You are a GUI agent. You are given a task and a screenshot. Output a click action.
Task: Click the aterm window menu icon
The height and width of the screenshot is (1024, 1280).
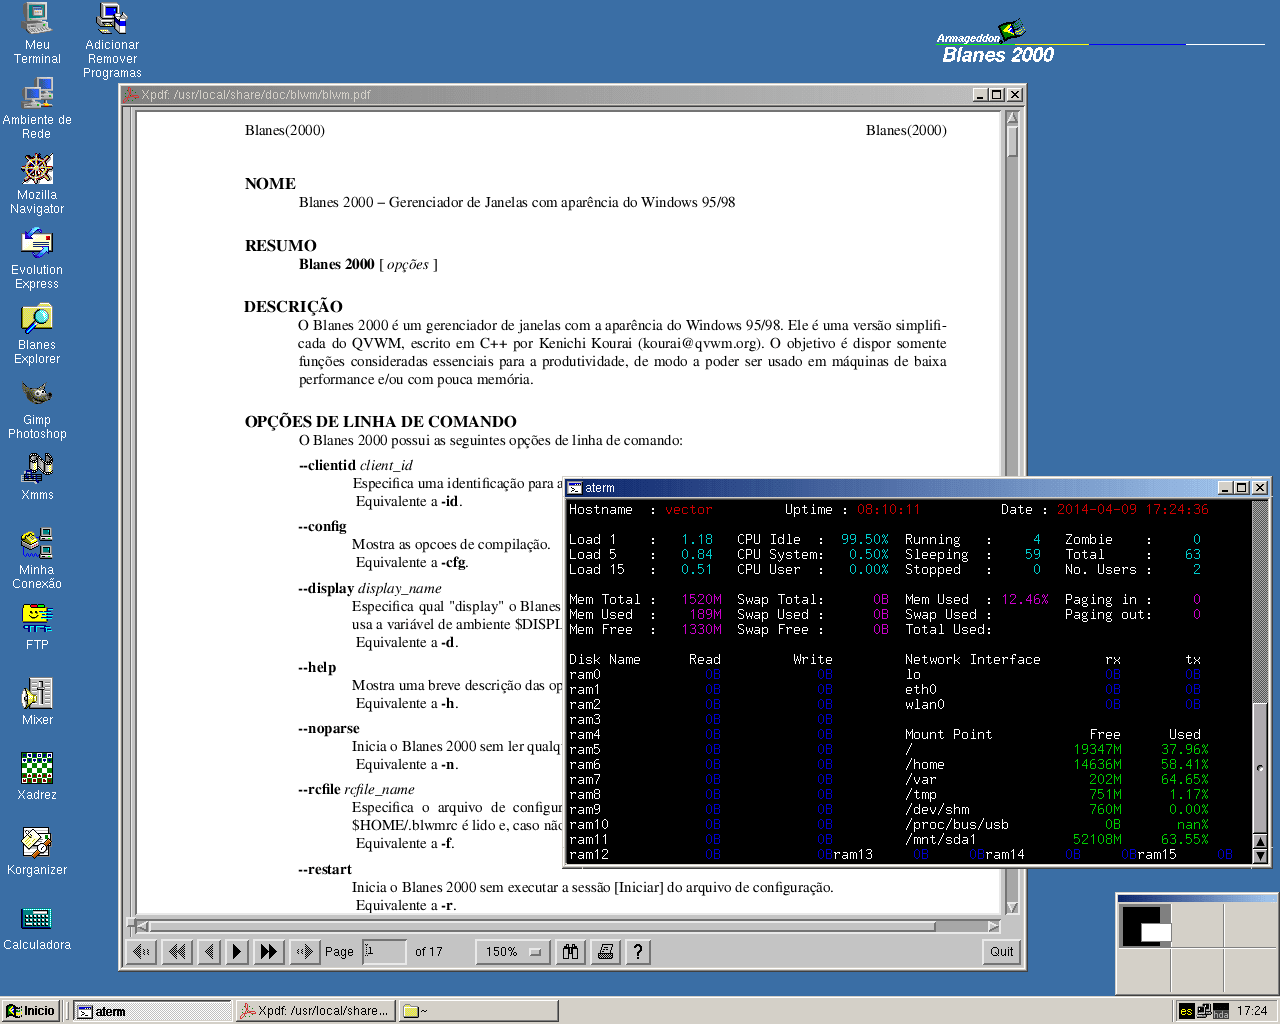point(574,488)
